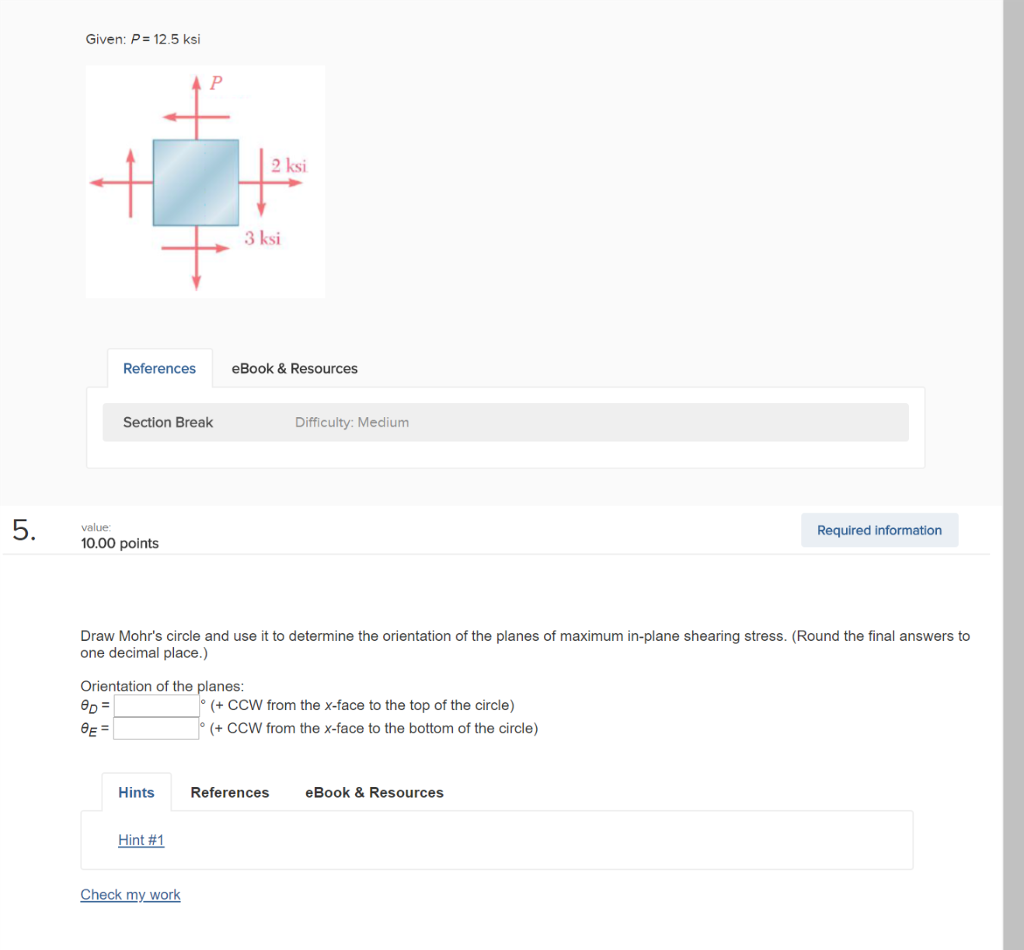Open the eBook & Resources tab at top
Screen dimensions: 1024x950
click(294, 368)
